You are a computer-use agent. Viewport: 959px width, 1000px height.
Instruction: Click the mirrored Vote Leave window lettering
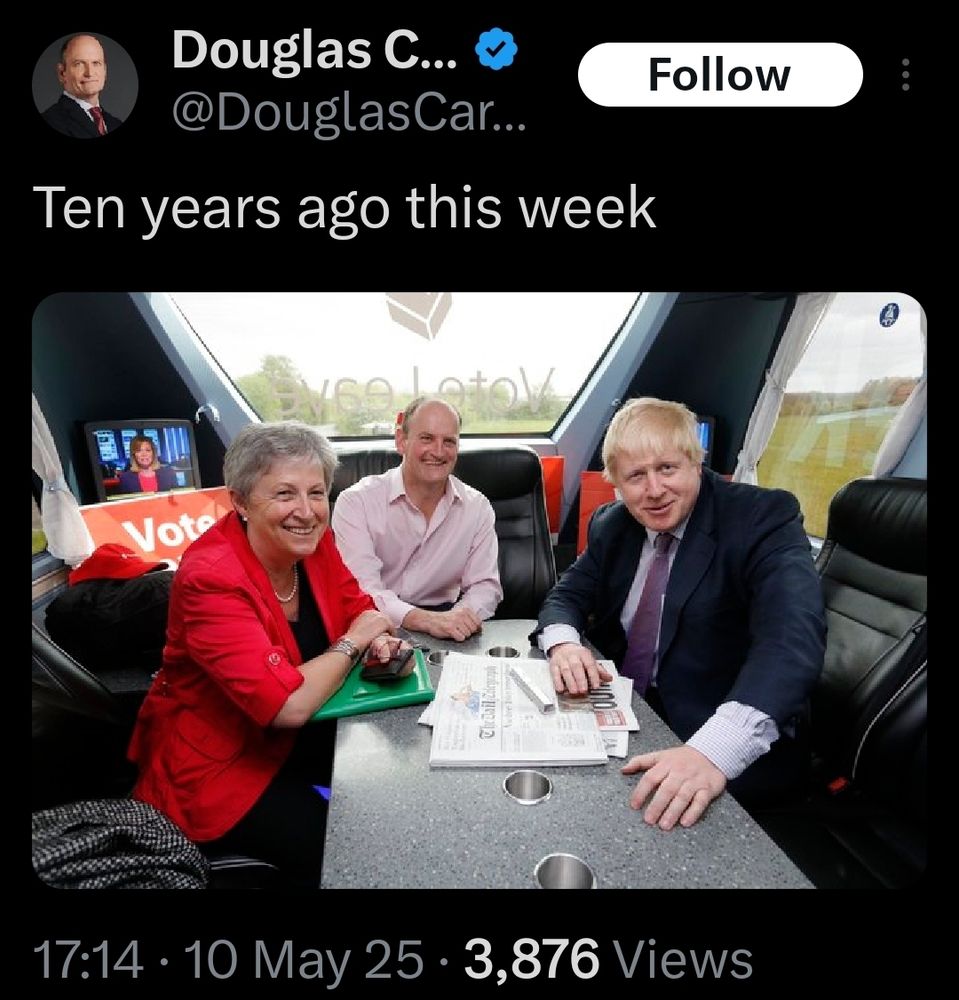click(413, 391)
